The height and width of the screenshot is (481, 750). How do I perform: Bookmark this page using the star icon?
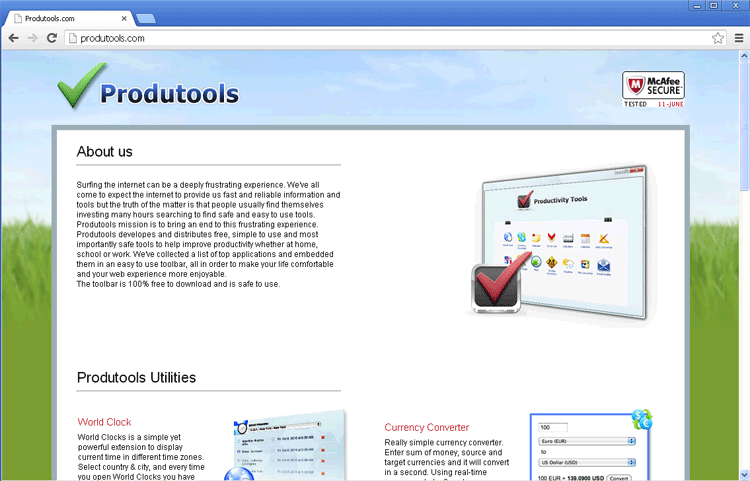717,38
